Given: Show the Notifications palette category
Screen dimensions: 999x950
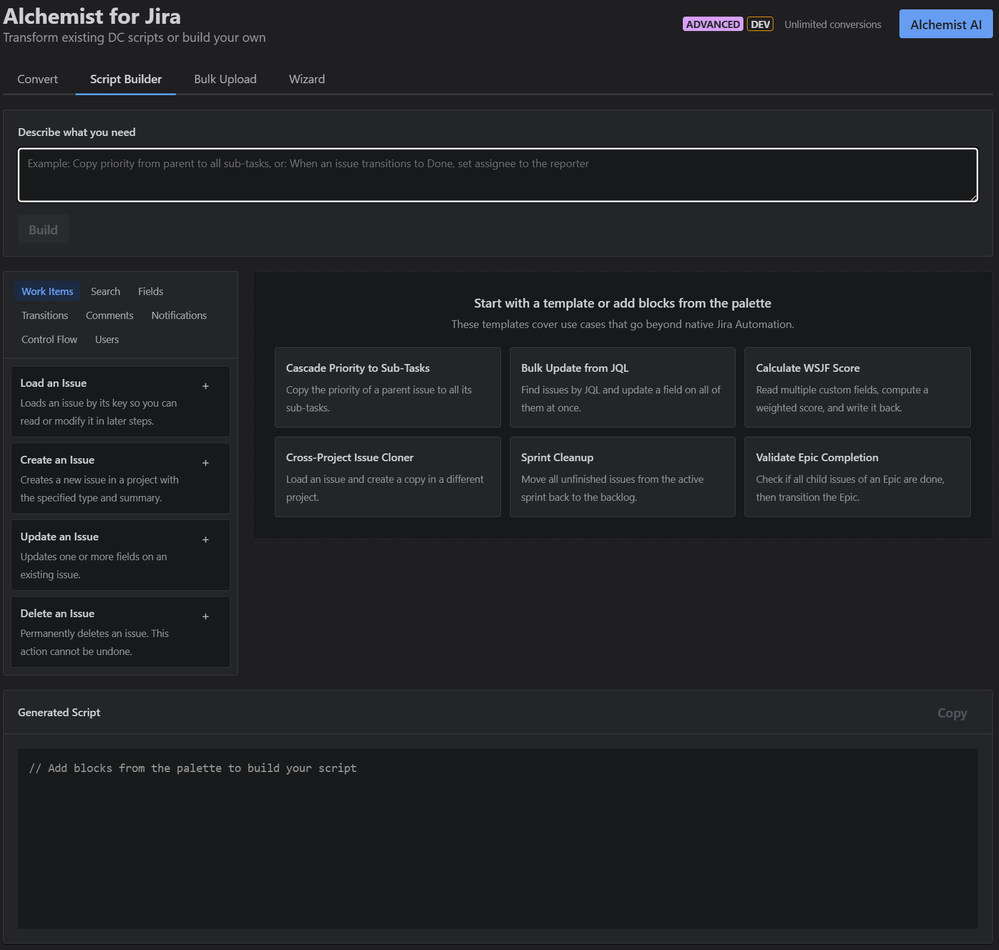Looking at the screenshot, I should (x=179, y=315).
